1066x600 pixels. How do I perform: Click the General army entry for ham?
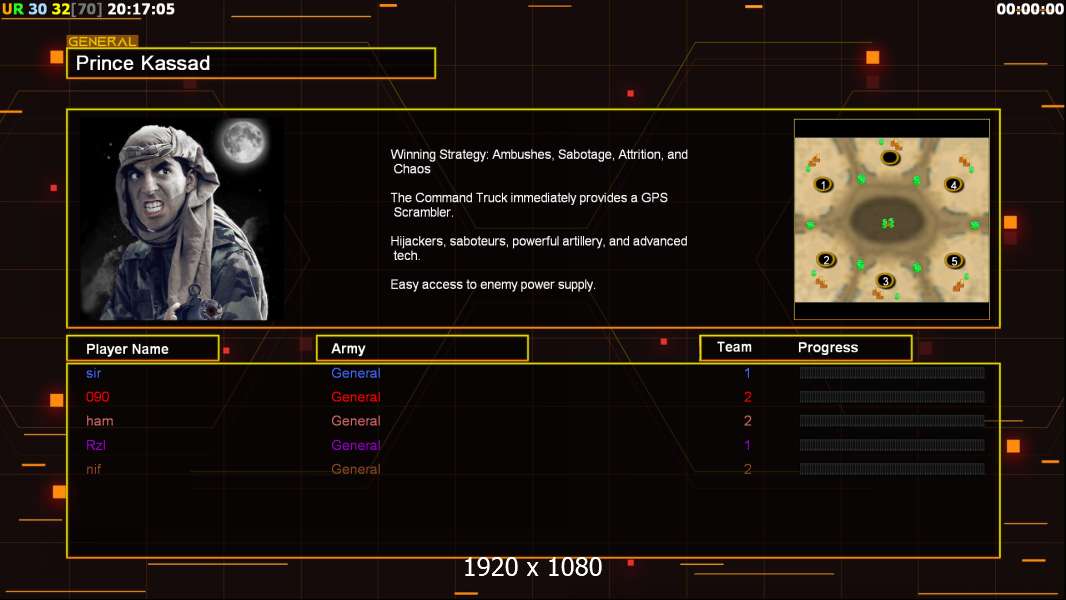356,421
